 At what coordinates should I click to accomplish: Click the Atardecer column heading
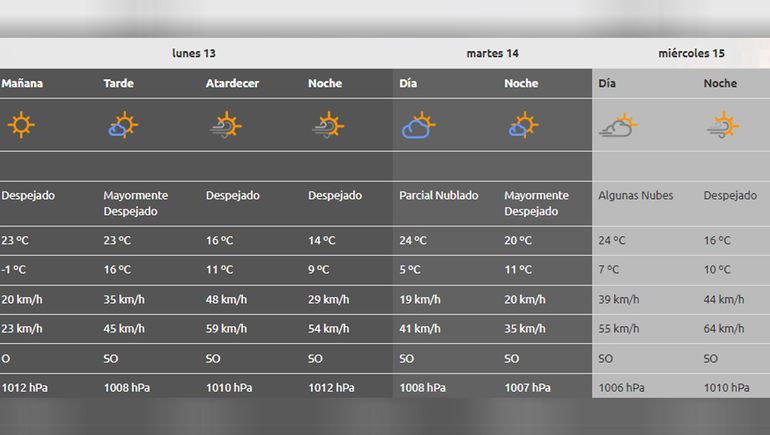point(232,84)
